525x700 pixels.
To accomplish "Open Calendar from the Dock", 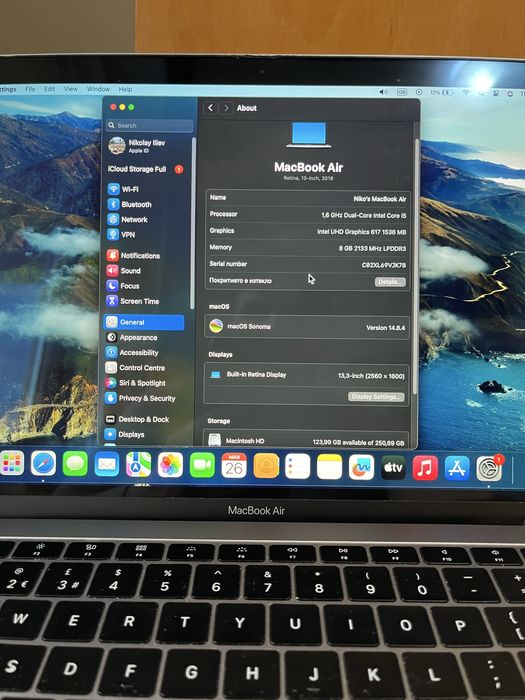I will (x=234, y=466).
